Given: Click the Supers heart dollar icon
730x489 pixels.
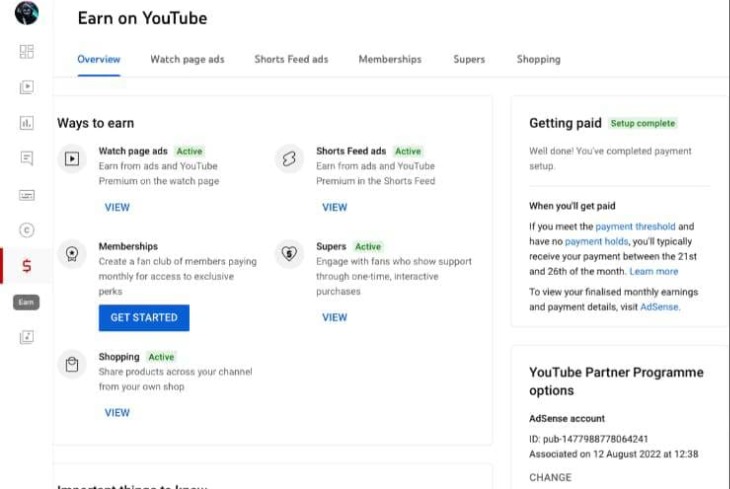Looking at the screenshot, I should 289,254.
